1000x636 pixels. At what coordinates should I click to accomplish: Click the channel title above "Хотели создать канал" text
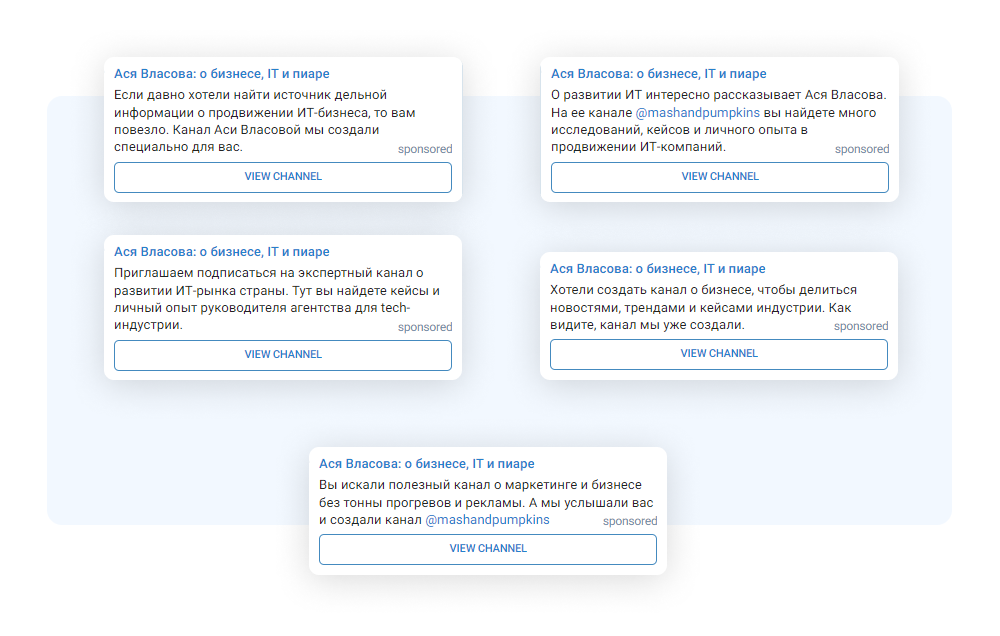pos(658,269)
